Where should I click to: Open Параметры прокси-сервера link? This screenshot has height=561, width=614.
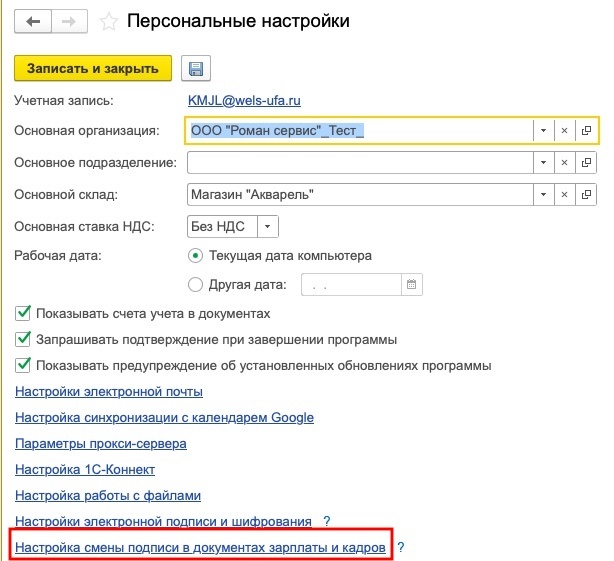click(101, 444)
